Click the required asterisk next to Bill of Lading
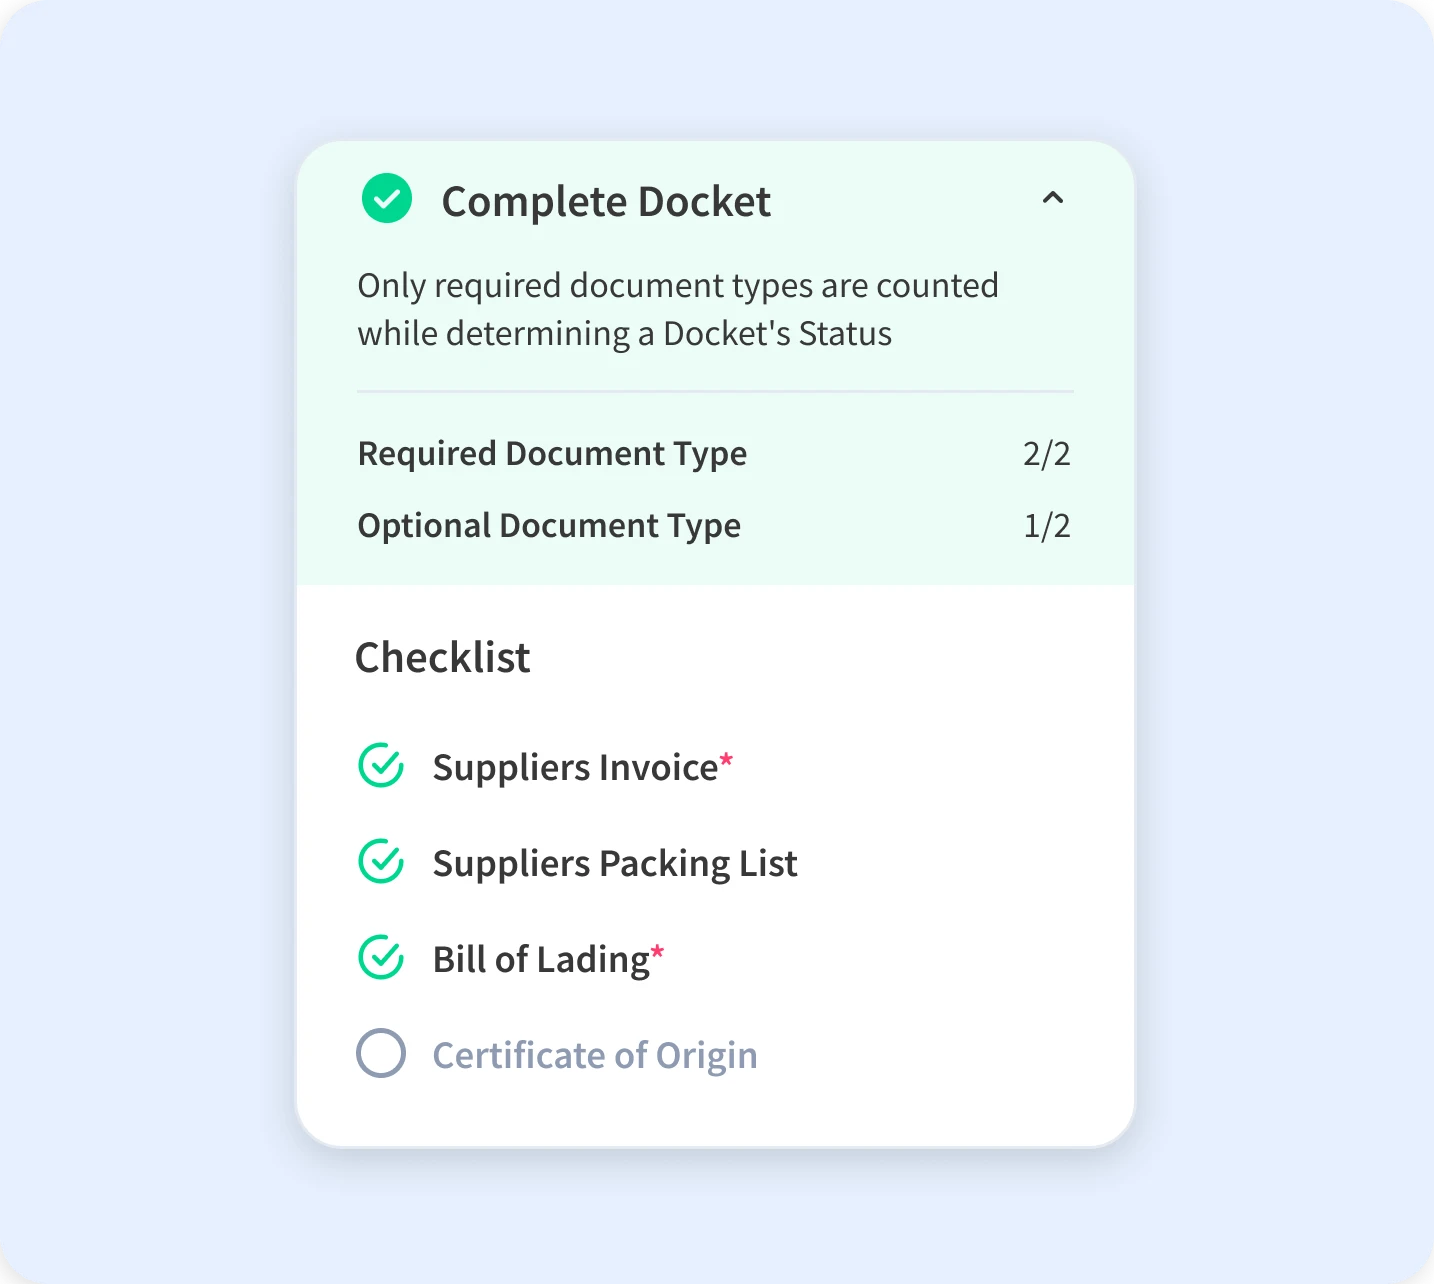Screen dimensions: 1434x1284 coord(656,950)
